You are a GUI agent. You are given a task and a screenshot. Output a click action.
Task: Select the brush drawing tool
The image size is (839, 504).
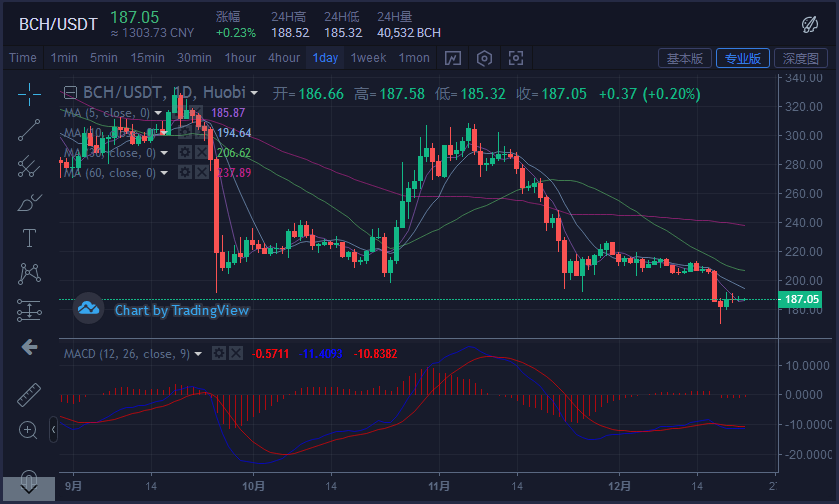click(29, 202)
